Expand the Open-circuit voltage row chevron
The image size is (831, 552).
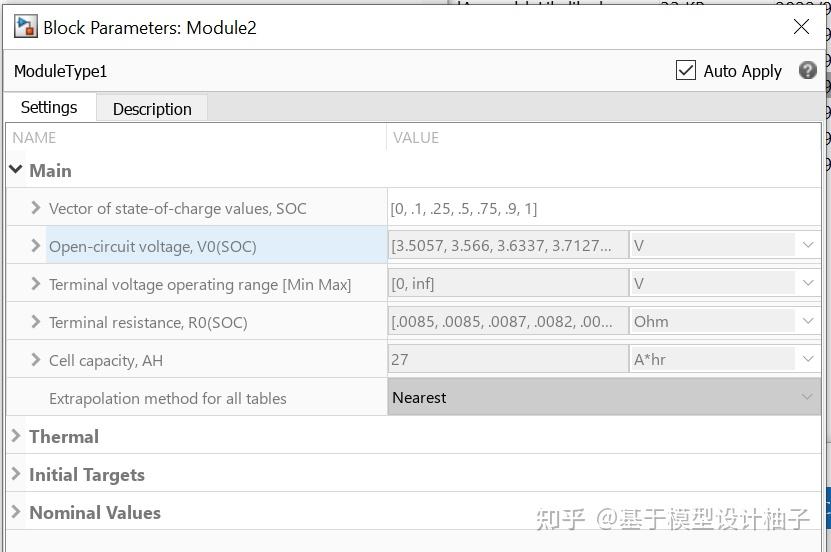36,246
